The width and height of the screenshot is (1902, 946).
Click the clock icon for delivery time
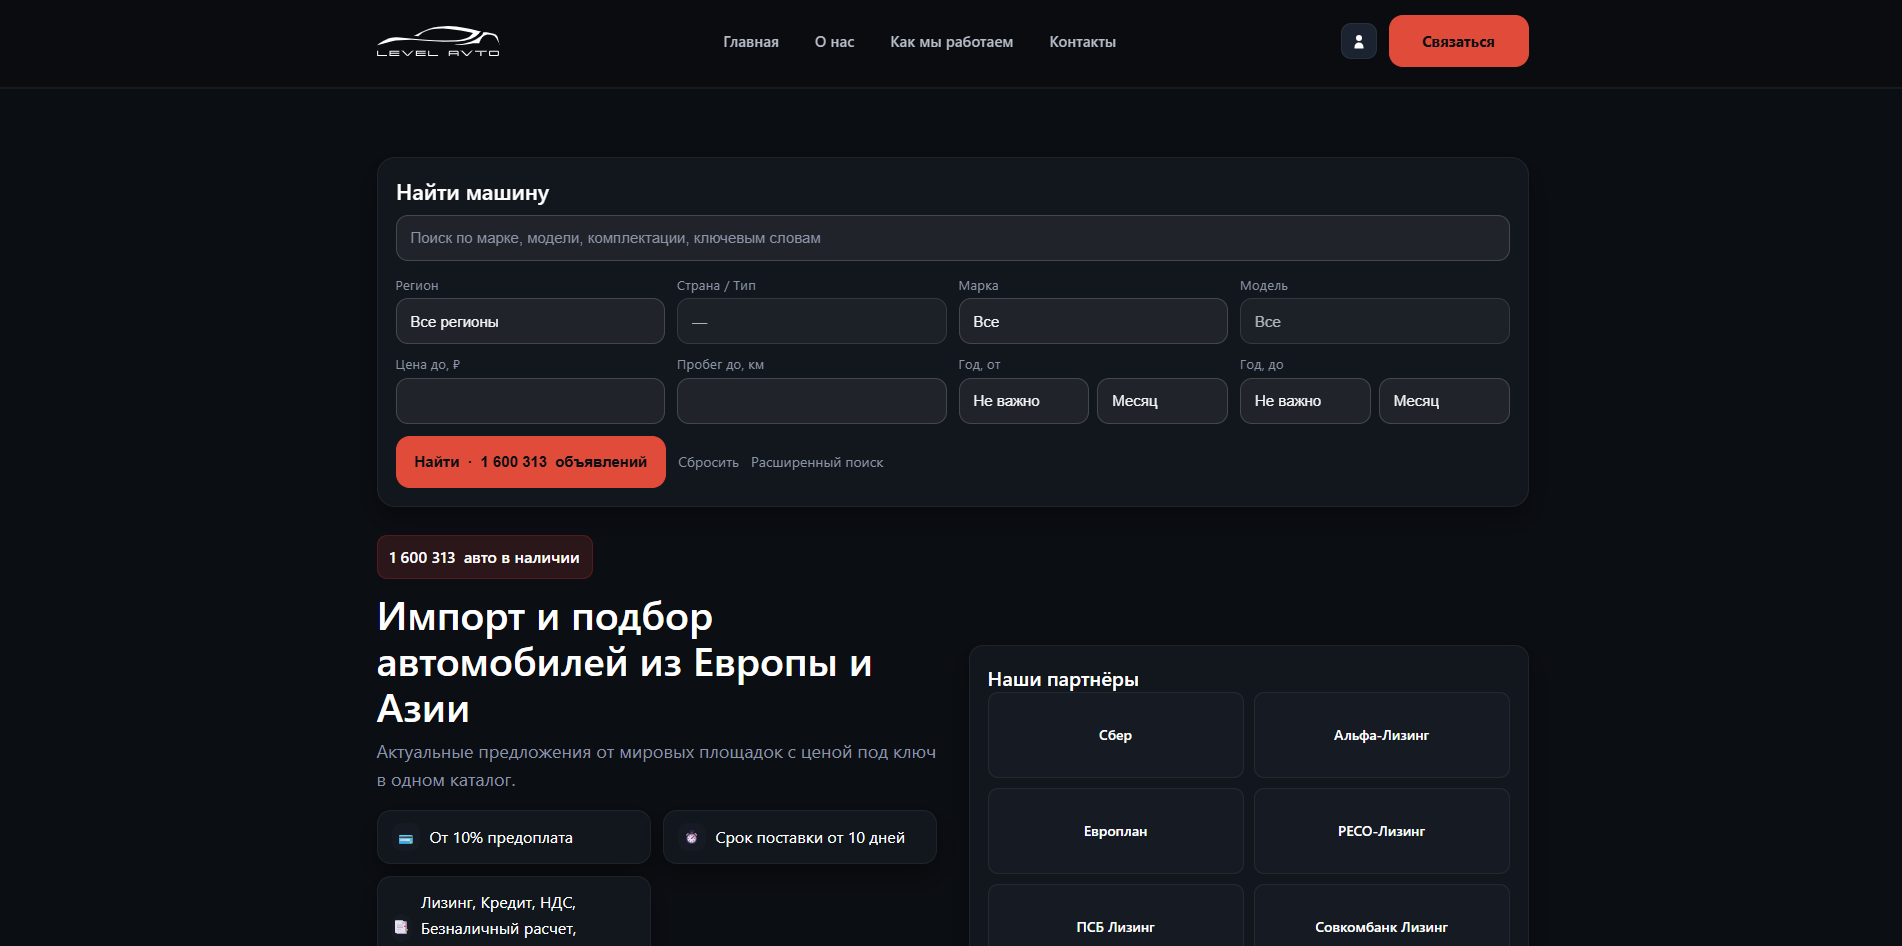pyautogui.click(x=691, y=838)
